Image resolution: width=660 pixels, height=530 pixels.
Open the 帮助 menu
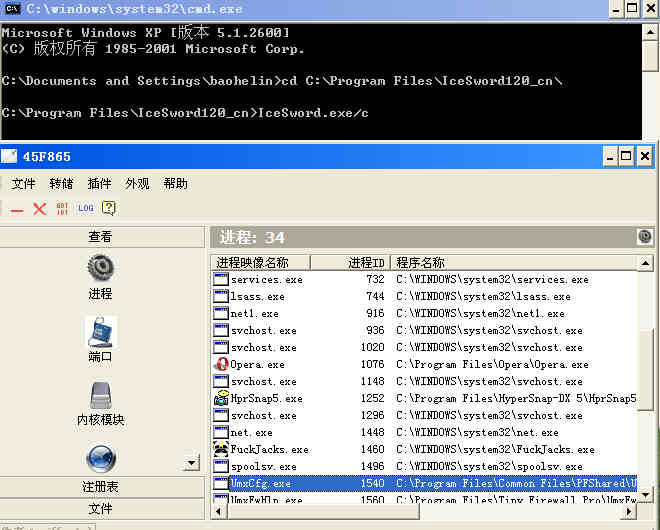click(x=176, y=184)
